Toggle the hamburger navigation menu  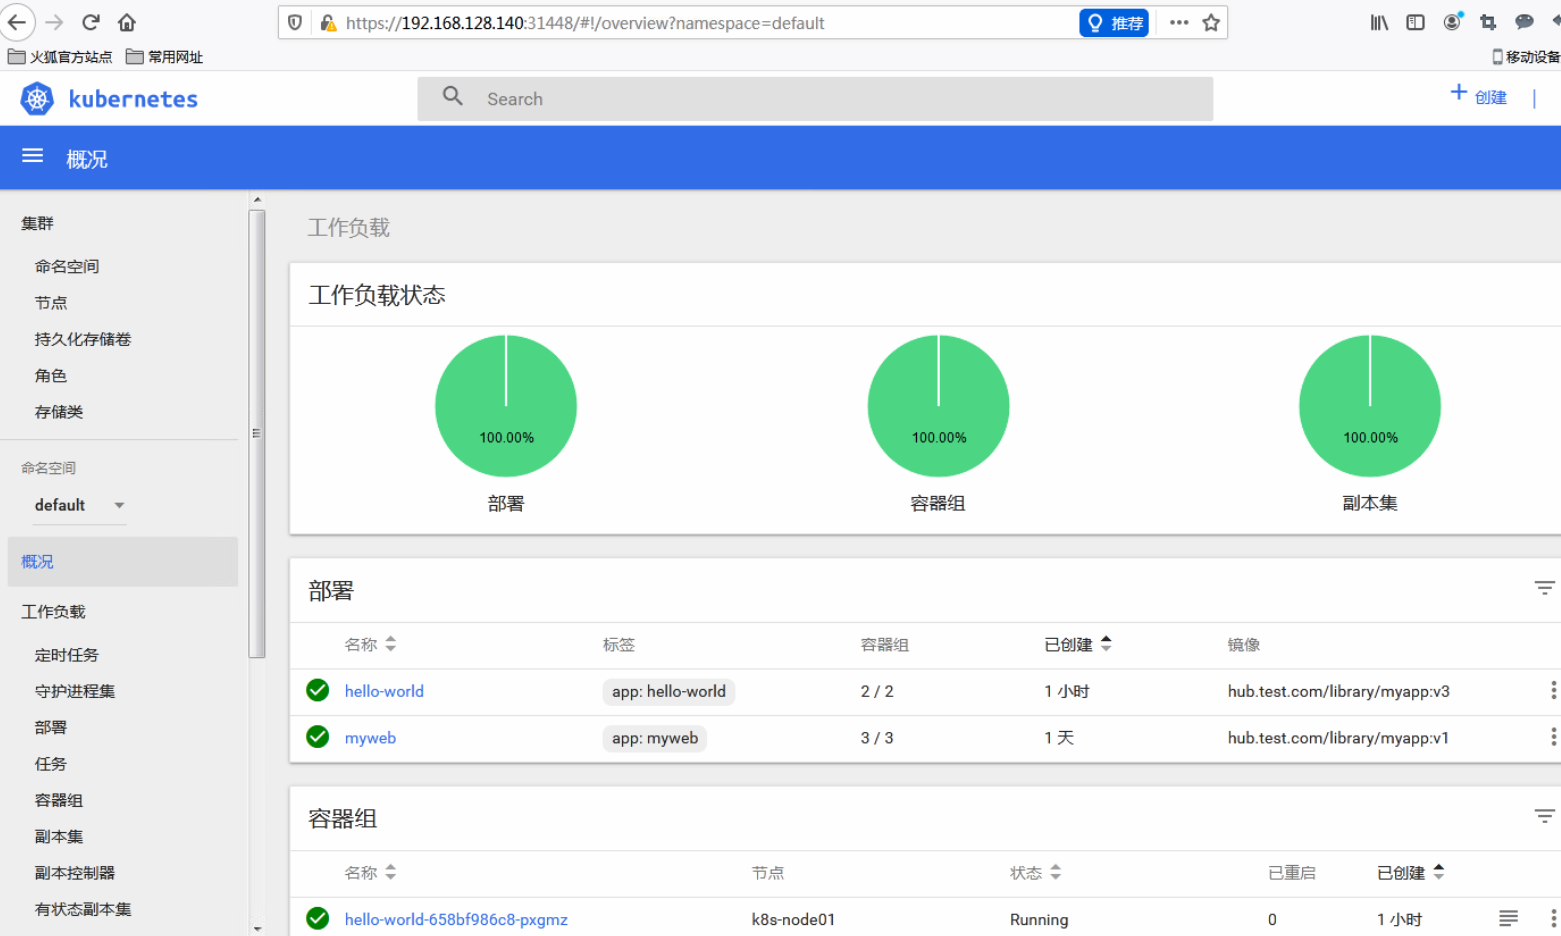(33, 156)
